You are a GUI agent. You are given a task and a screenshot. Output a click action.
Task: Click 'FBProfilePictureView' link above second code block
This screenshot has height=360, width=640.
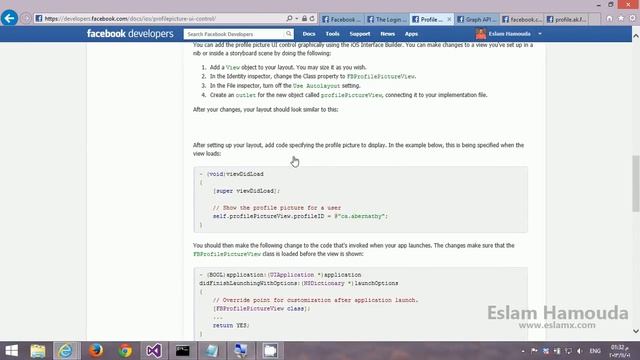227,254
